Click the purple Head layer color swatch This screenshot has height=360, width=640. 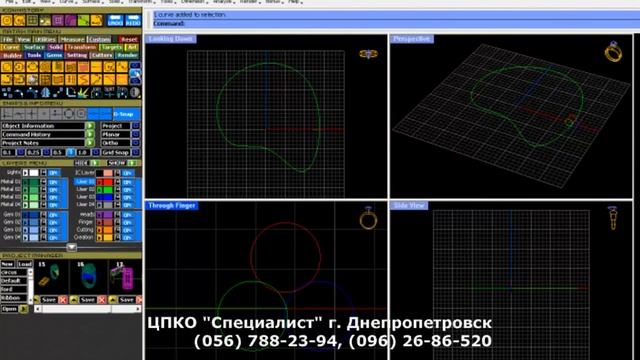(108, 214)
